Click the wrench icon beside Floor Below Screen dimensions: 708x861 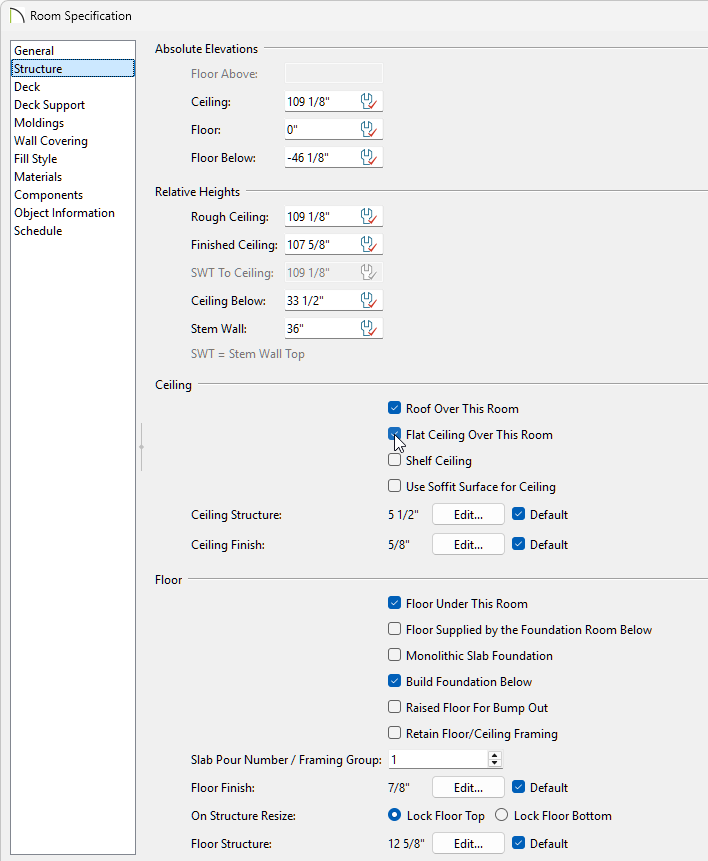click(369, 158)
